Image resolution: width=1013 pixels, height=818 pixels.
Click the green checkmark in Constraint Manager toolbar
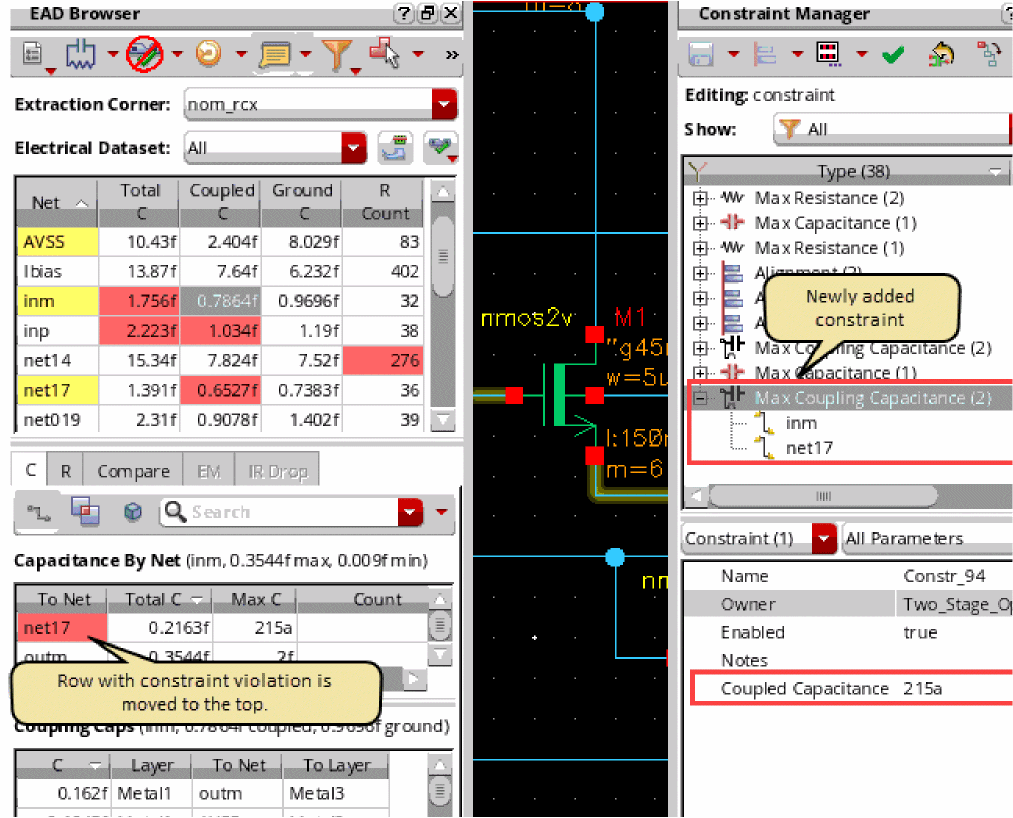(893, 55)
